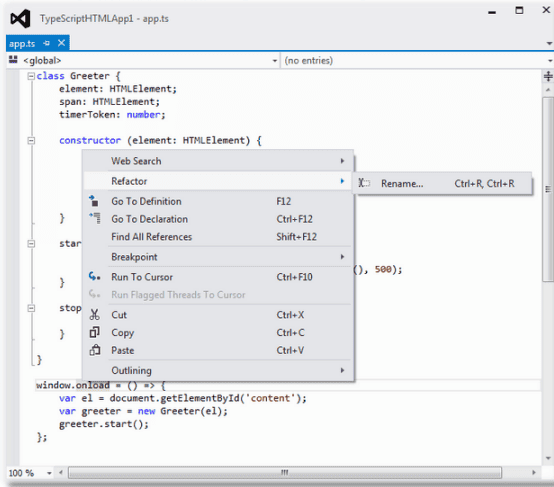The image size is (554, 487).
Task: Collapse the start method outline region
Action: pyautogui.click(x=31, y=244)
